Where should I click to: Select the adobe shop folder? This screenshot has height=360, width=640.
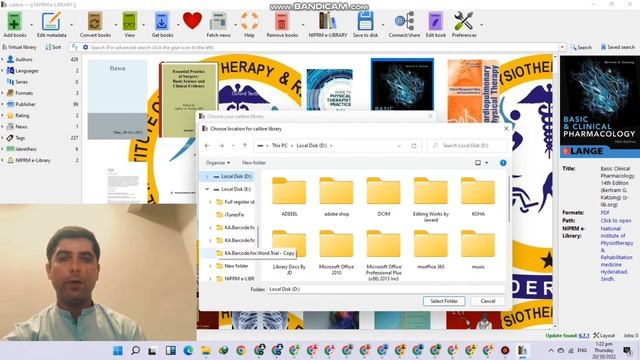point(336,197)
